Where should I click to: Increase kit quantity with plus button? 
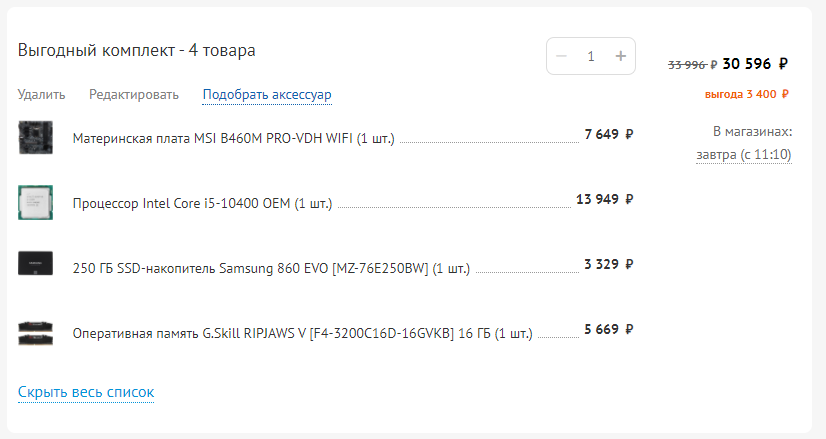pos(620,56)
